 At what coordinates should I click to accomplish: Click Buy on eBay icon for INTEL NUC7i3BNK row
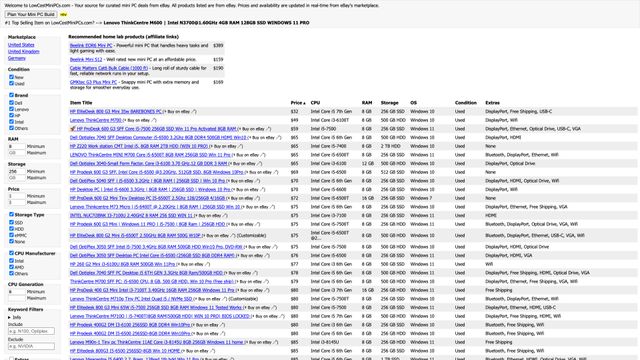pyautogui.click(x=225, y=216)
